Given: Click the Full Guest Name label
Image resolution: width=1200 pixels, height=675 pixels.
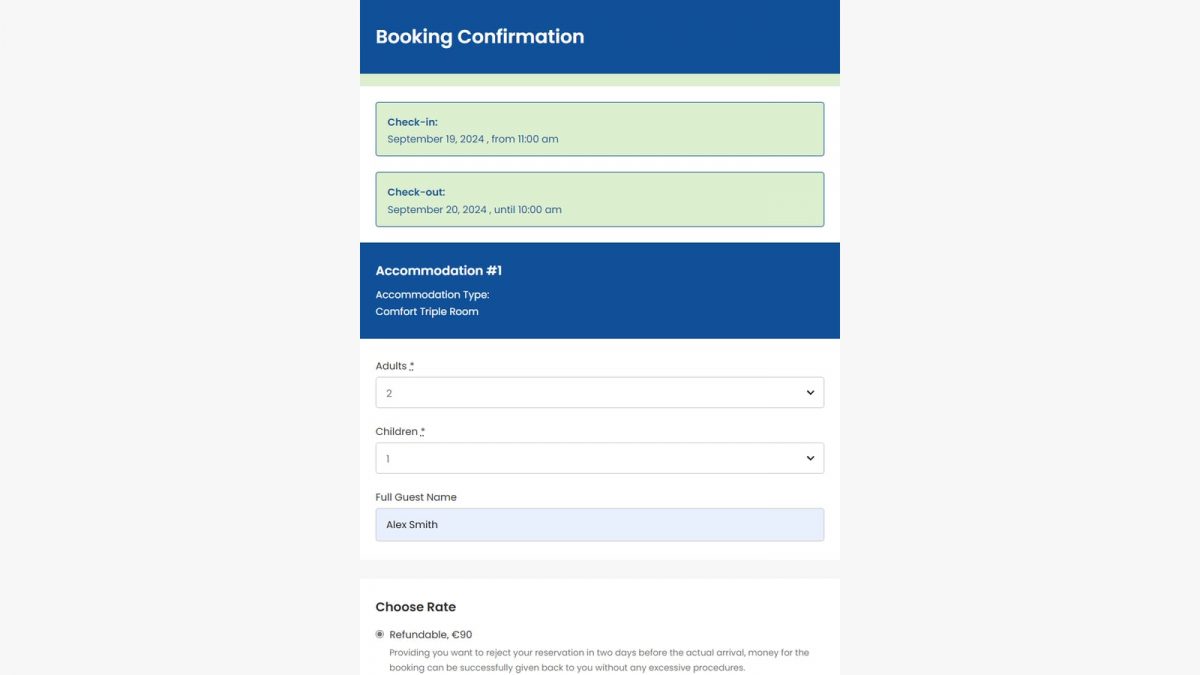Looking at the screenshot, I should [415, 496].
